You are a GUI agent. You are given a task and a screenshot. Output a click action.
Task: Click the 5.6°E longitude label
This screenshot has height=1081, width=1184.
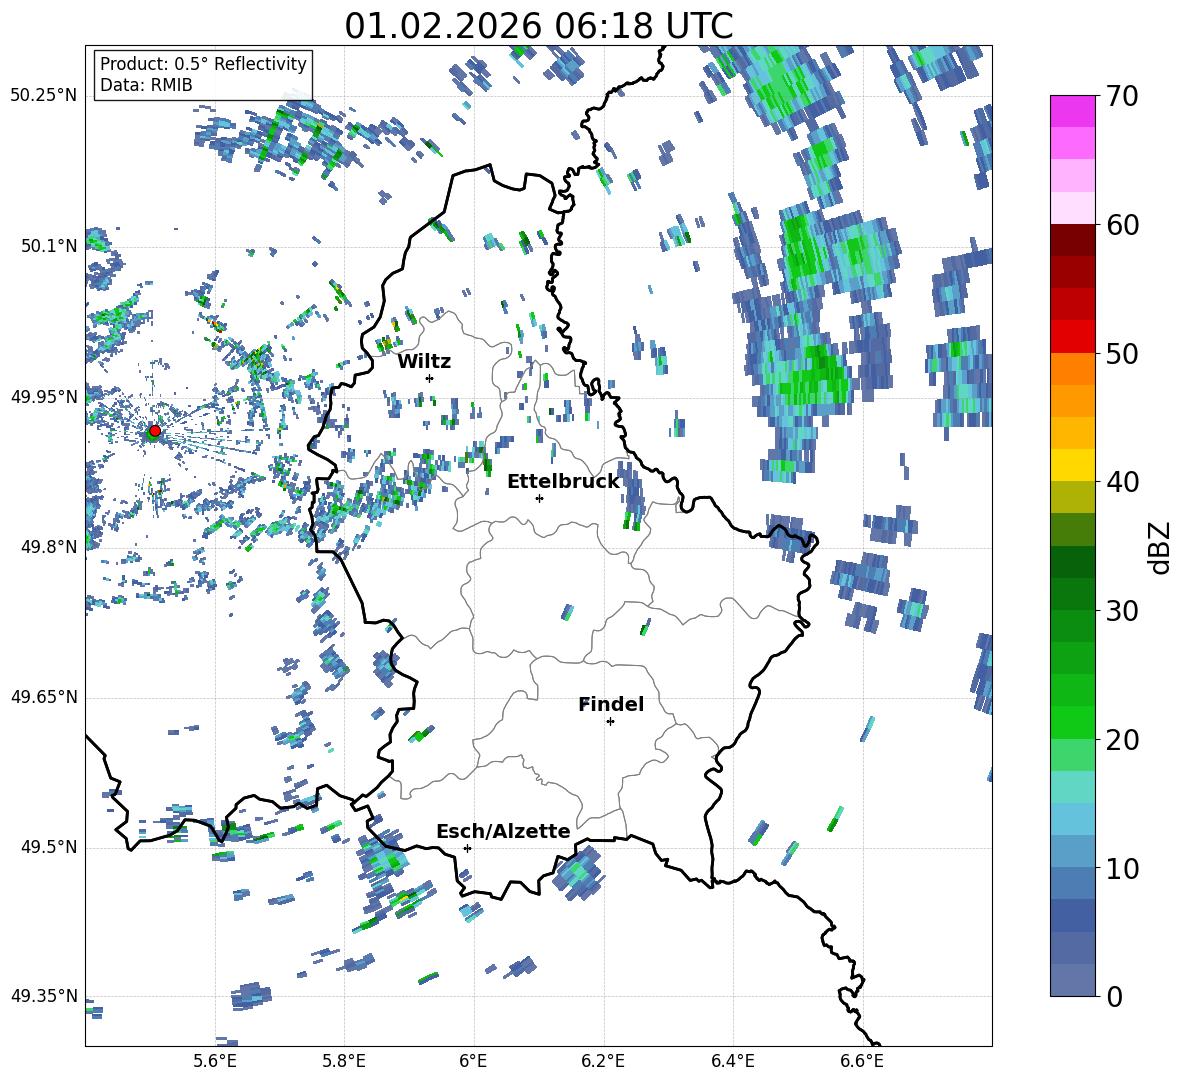point(215,1061)
